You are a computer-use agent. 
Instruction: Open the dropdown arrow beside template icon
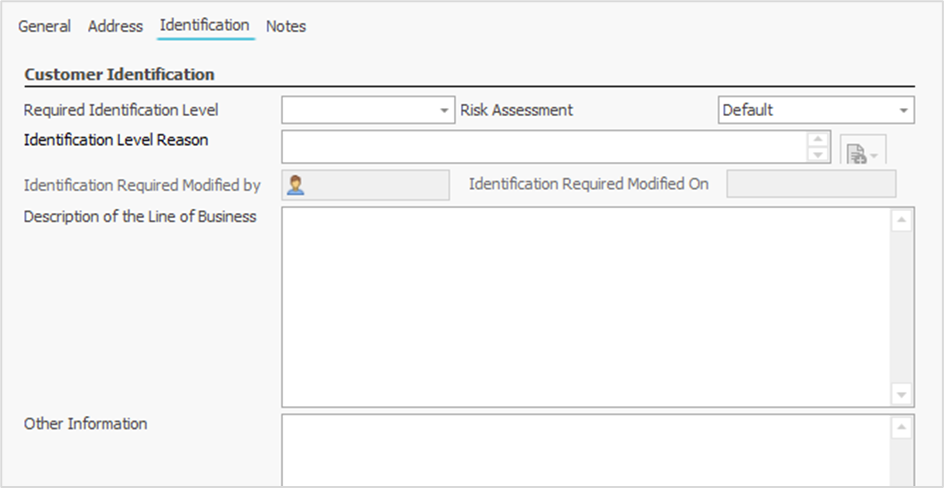(x=874, y=155)
